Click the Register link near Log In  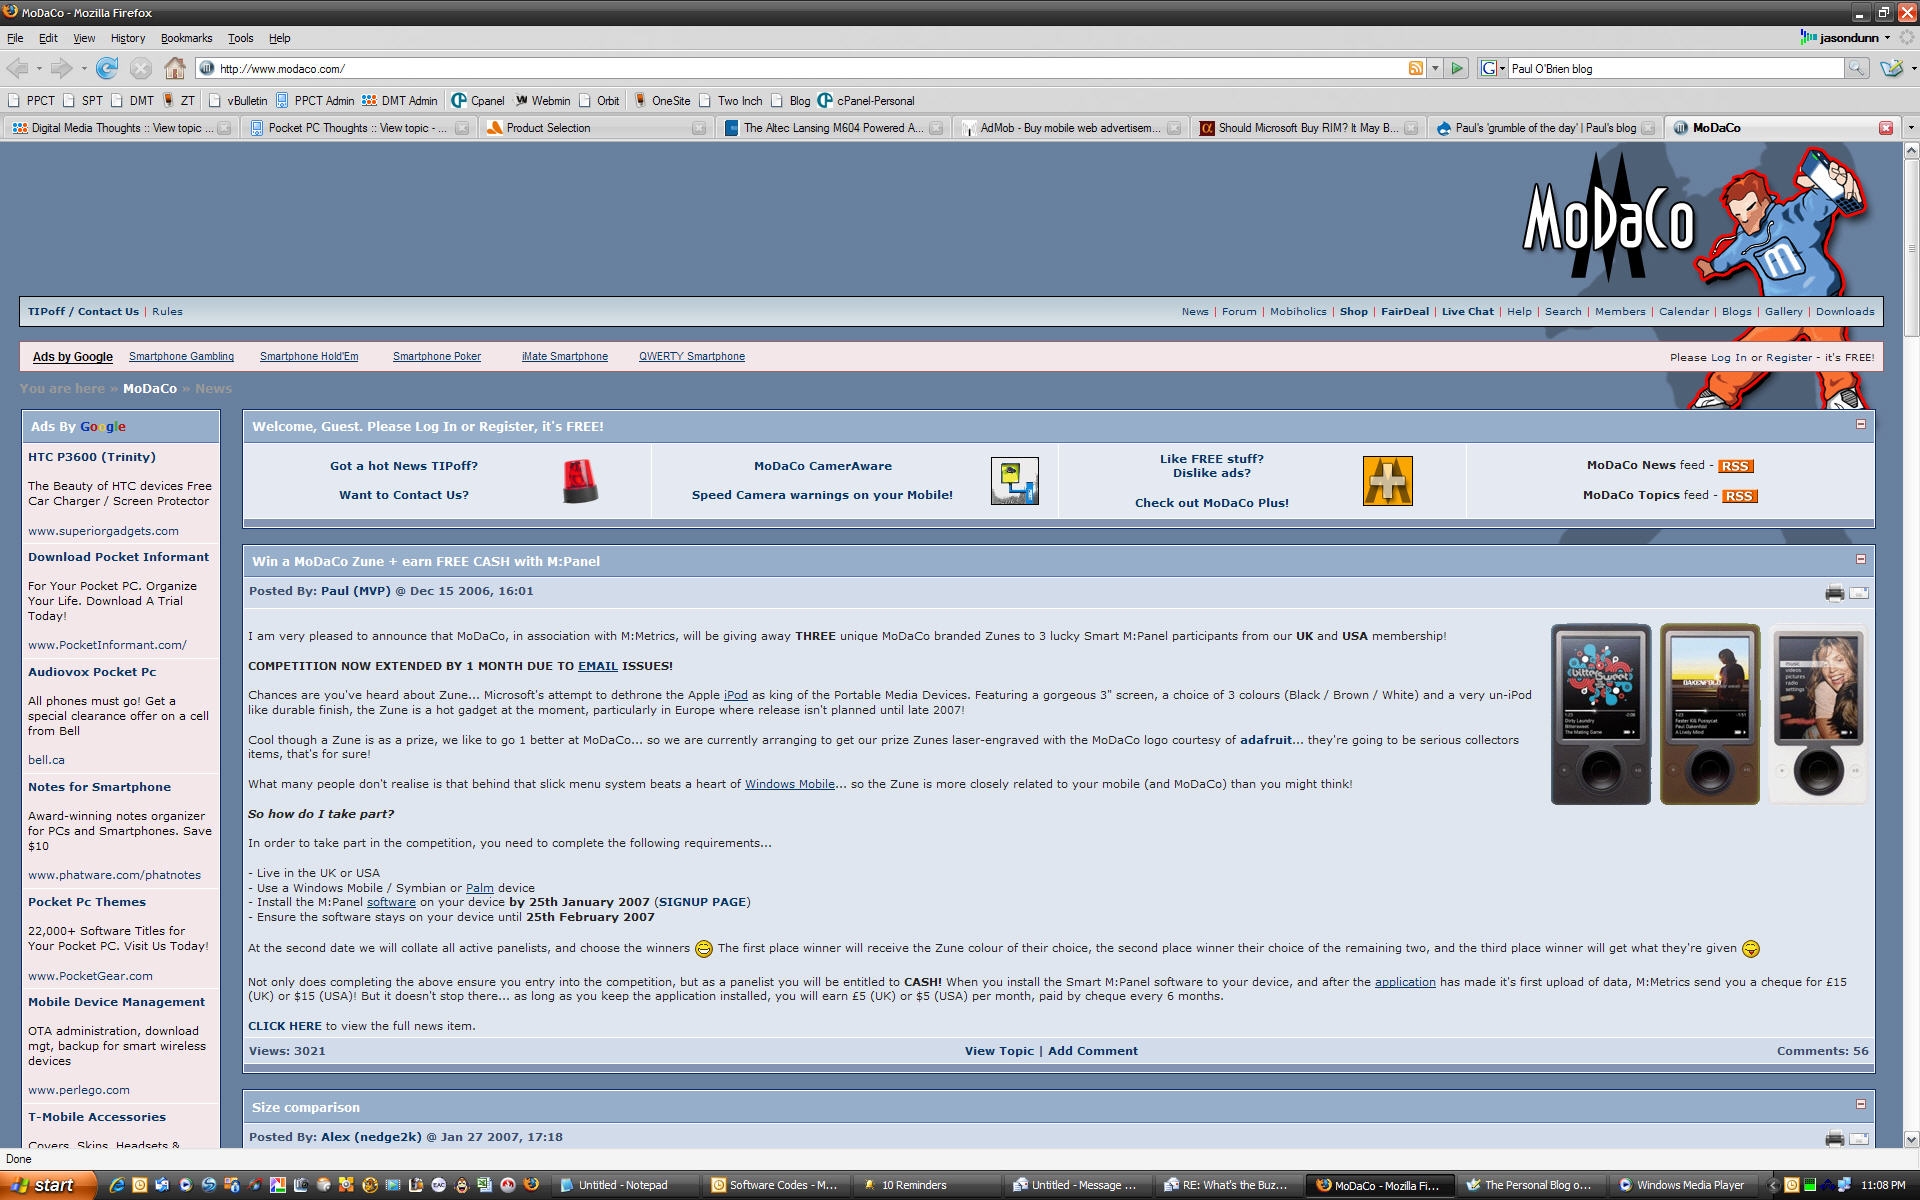(1789, 357)
